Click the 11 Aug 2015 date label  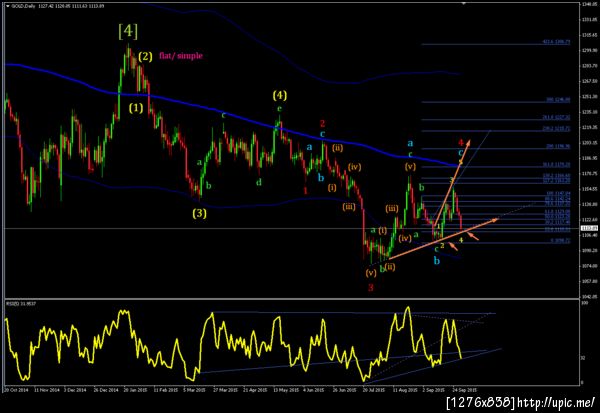(x=404, y=390)
